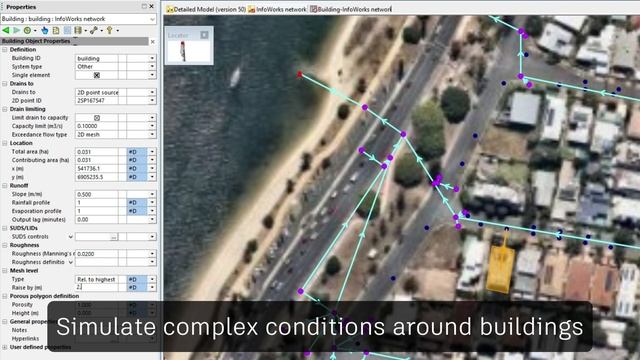The image size is (640, 360).
Task: Open the Drains to dropdown arrow
Action: [152, 92]
